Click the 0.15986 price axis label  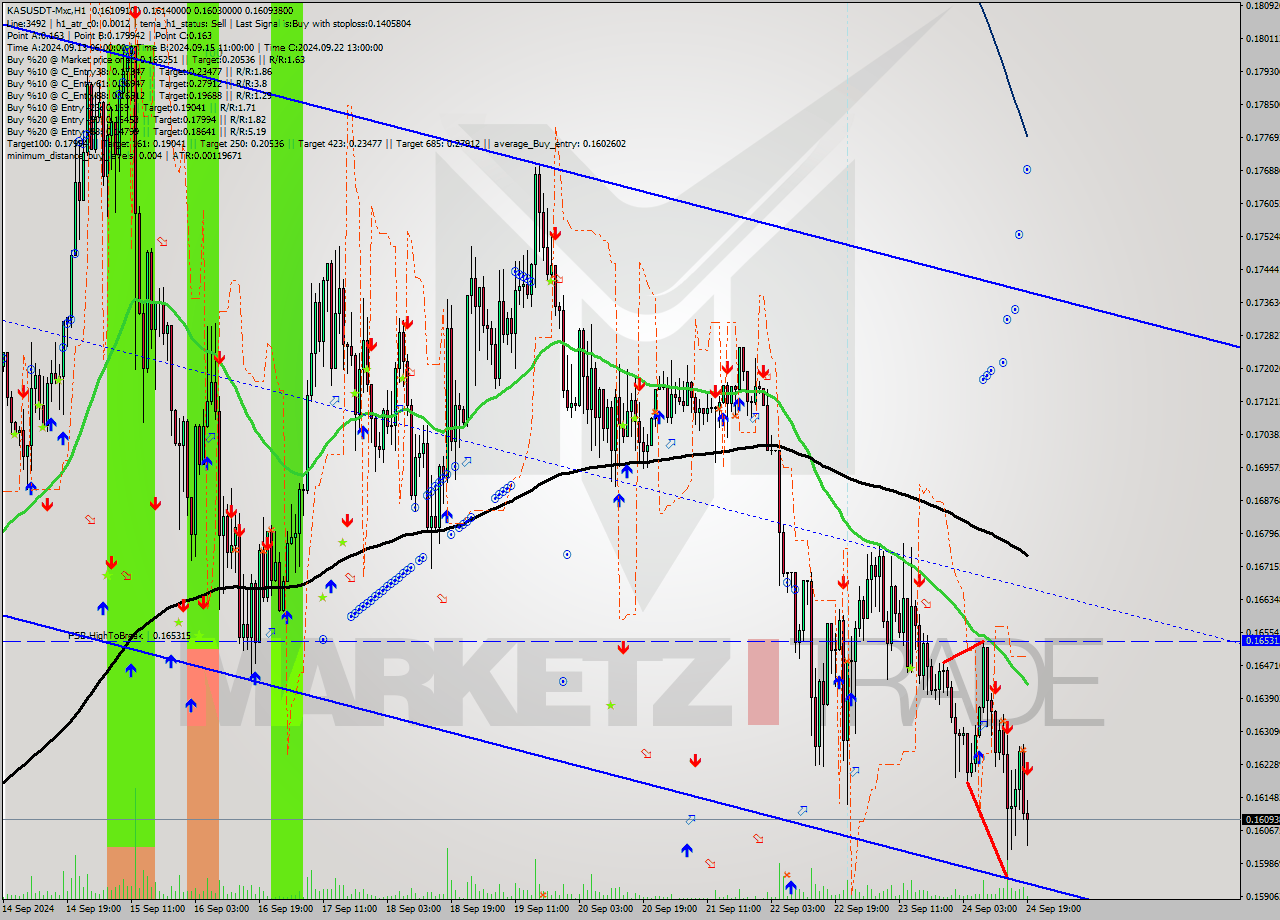point(1262,863)
